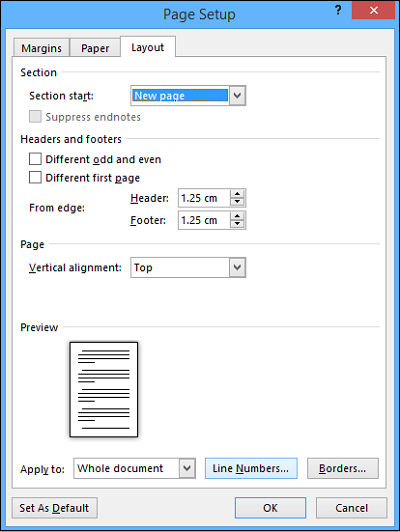Increase Footer distance with up arrow
This screenshot has height=532, width=400.
point(237,216)
